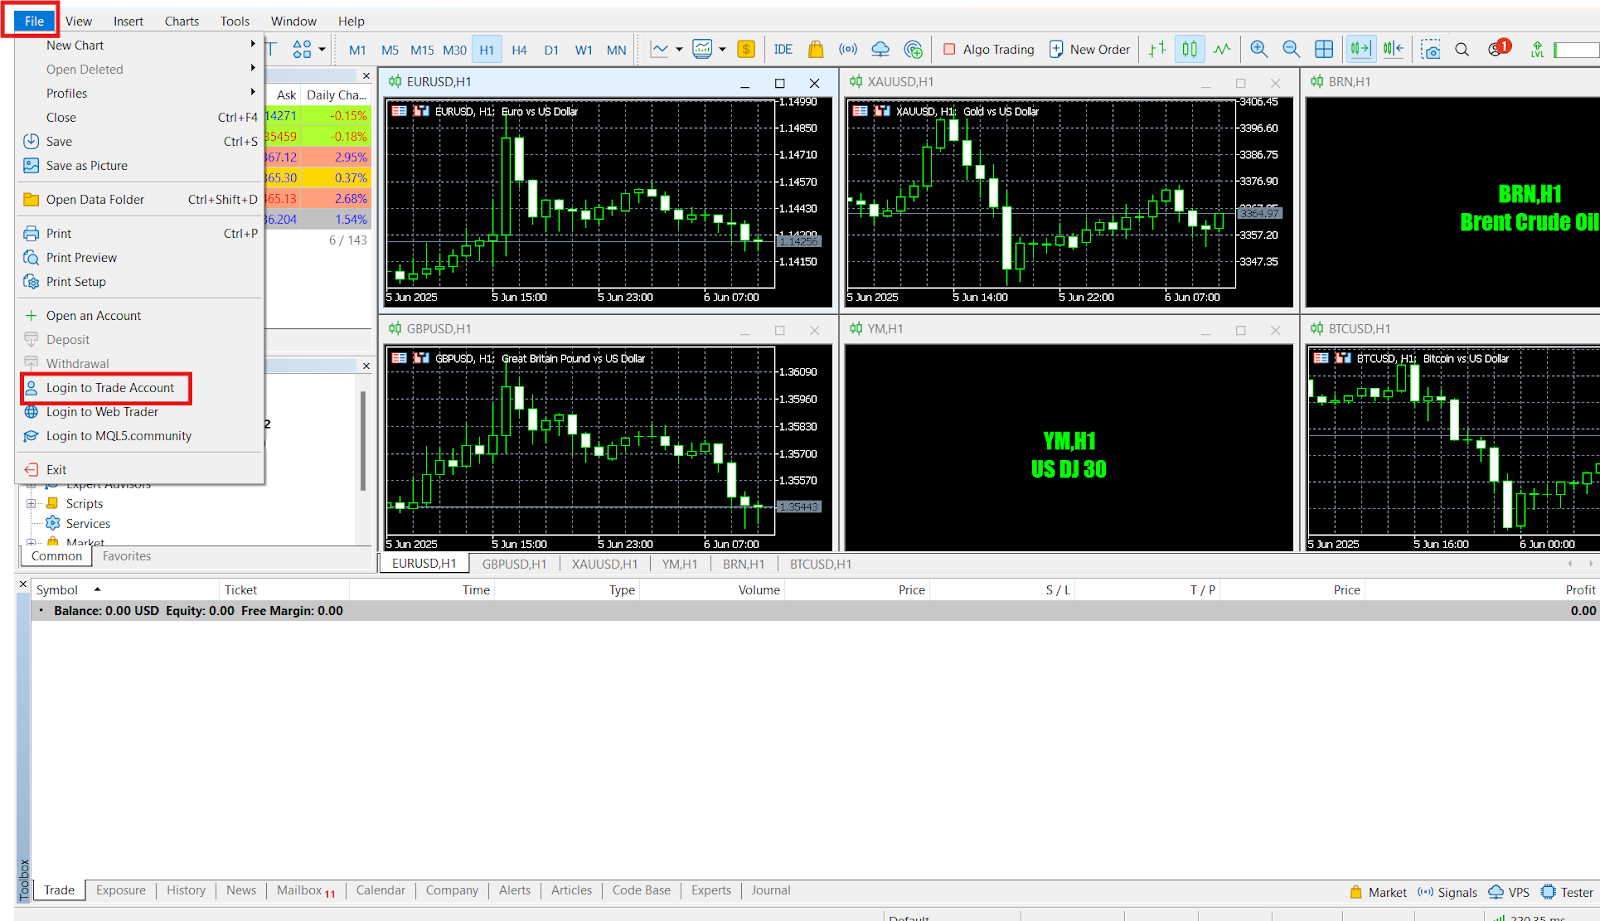The width and height of the screenshot is (1600, 921).
Task: Select the M5 timeframe
Action: point(390,49)
